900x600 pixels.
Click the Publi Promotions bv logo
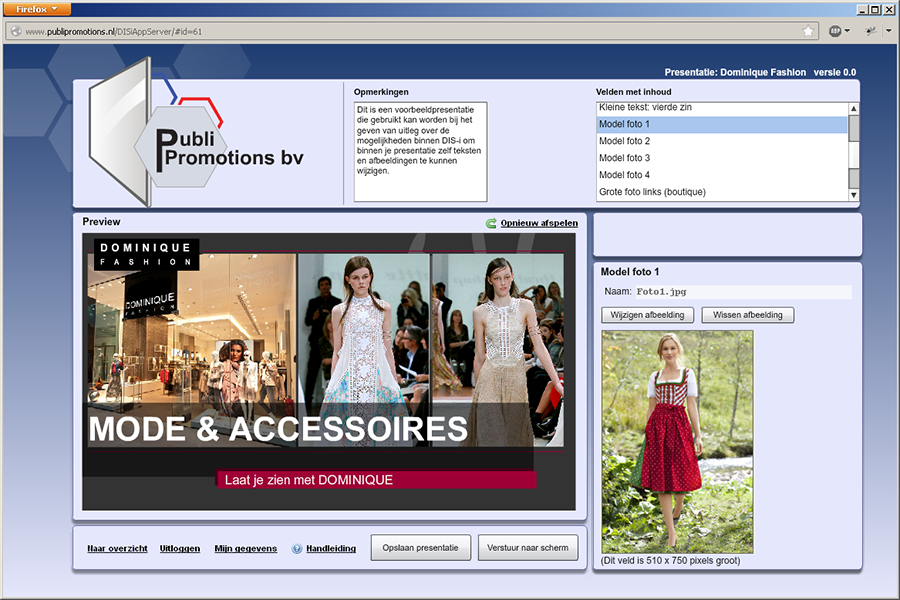click(x=196, y=132)
